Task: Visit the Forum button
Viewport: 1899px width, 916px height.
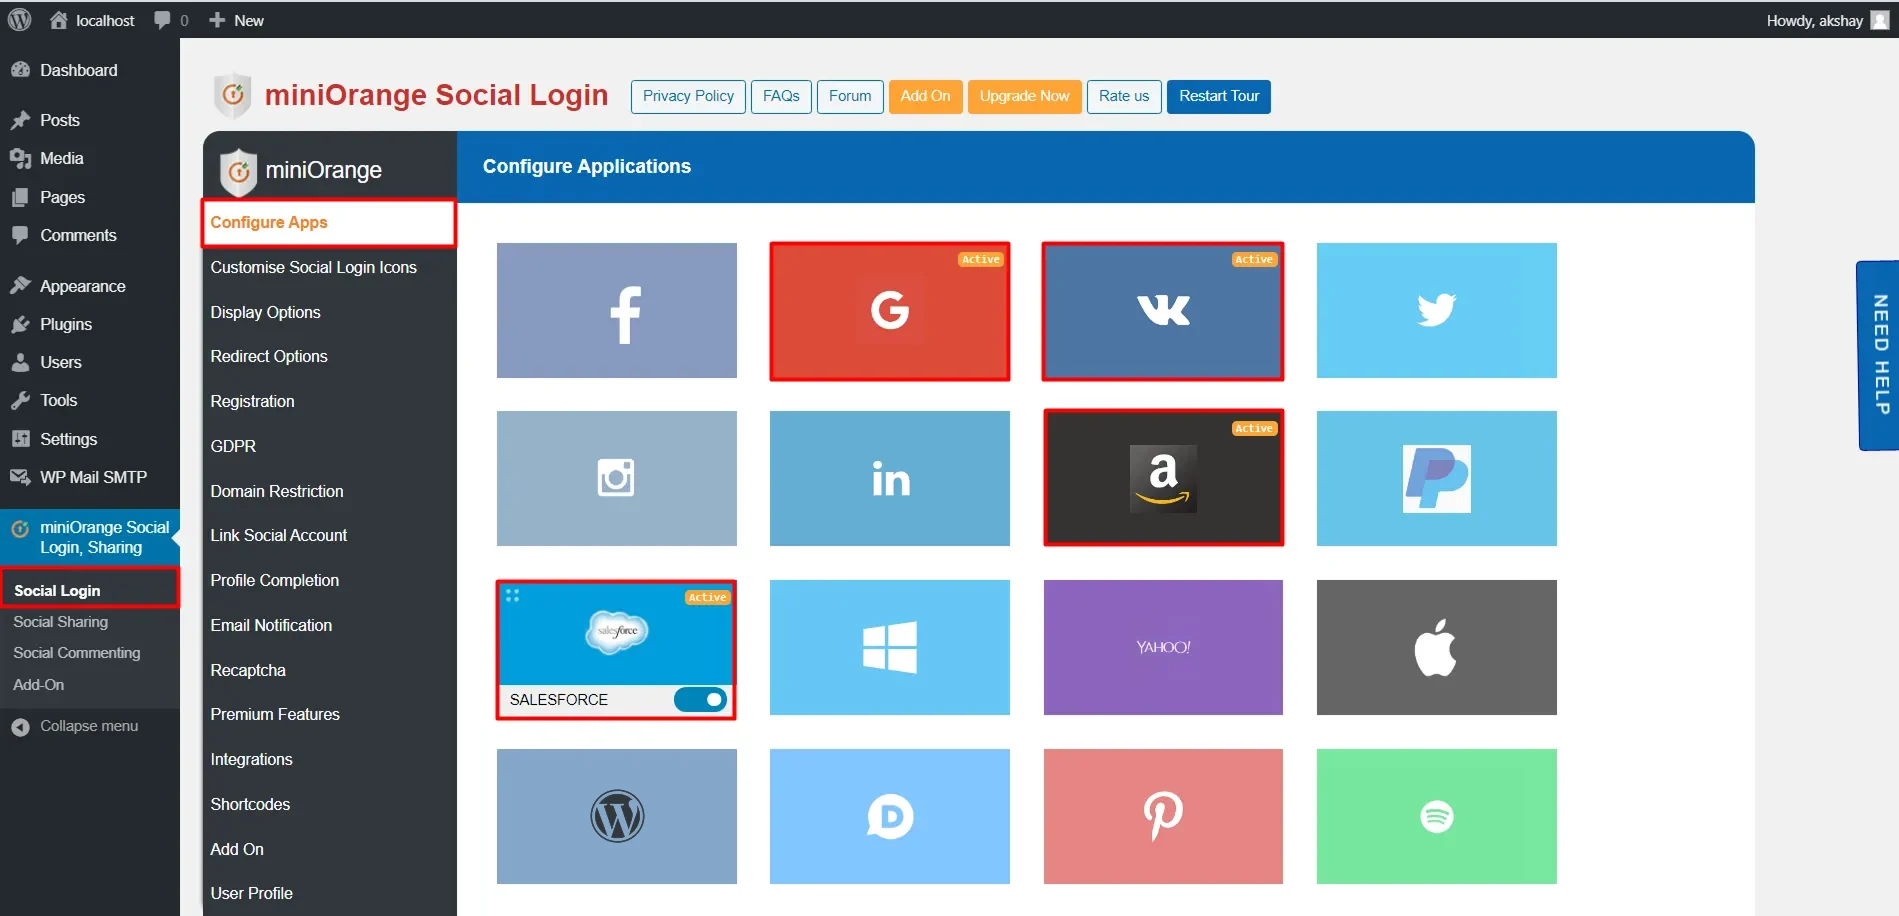Action: [x=850, y=96]
